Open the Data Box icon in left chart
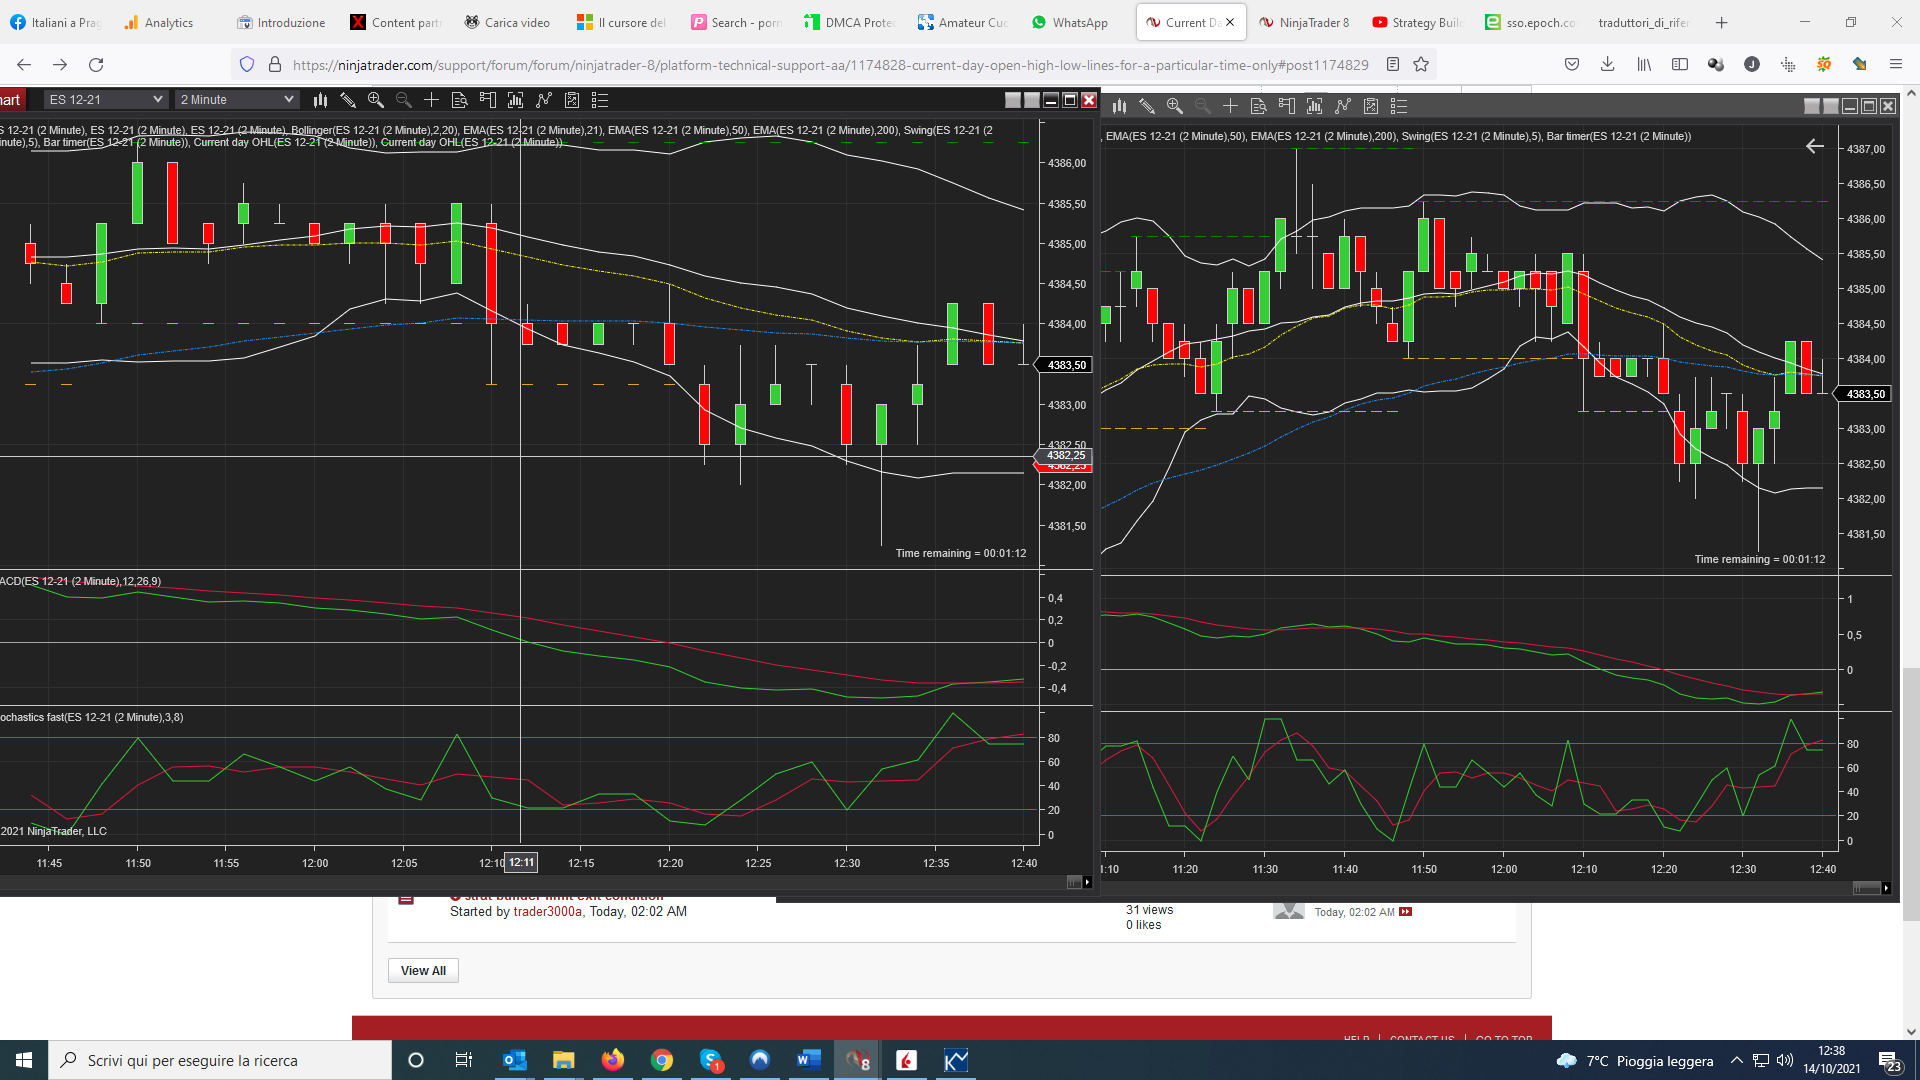The height and width of the screenshot is (1080, 1920). click(459, 100)
